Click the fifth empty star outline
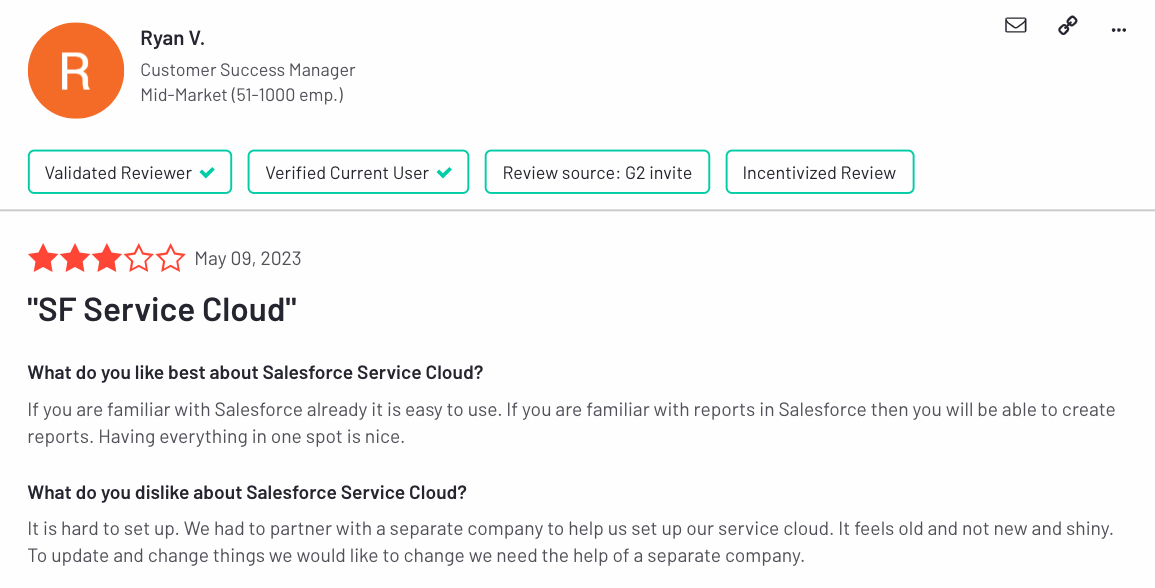Image resolution: width=1155 pixels, height=588 pixels. [171, 259]
